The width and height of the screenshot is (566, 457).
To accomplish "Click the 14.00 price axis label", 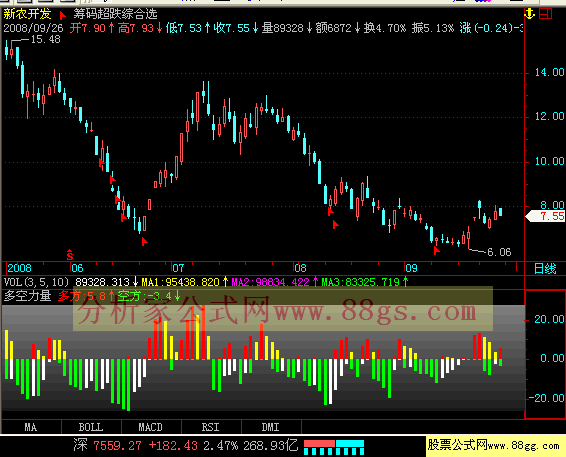I will point(549,72).
